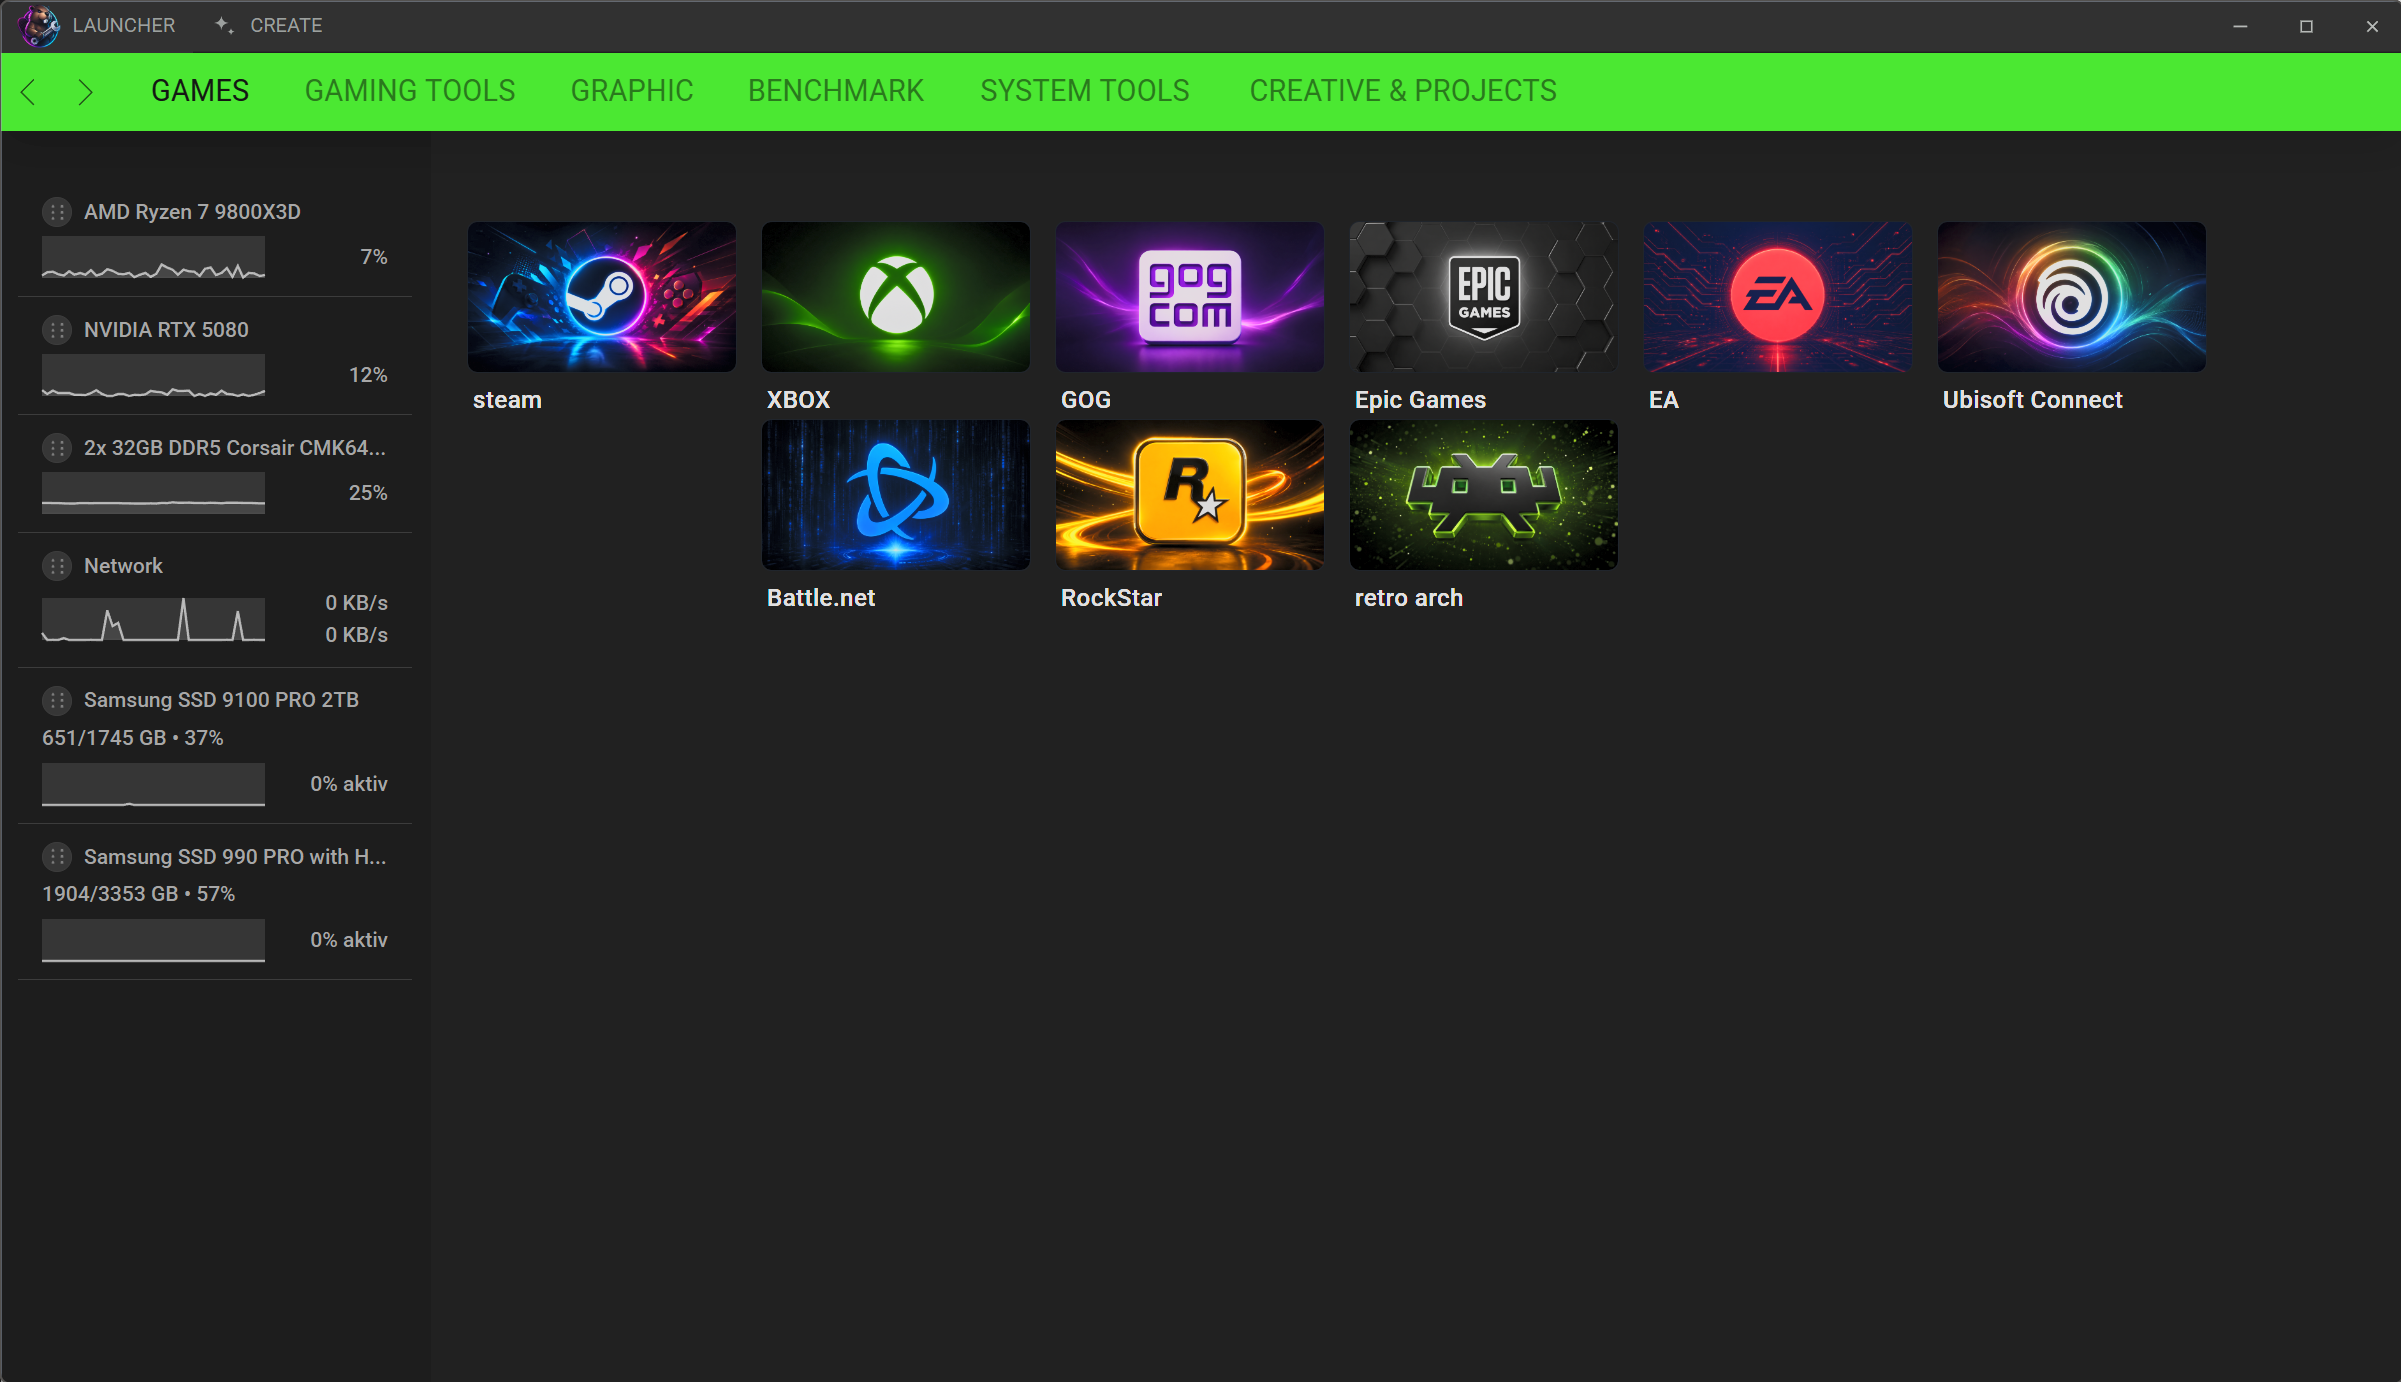This screenshot has width=2401, height=1382.
Task: Select the GRAPHIC tab
Action: [632, 91]
